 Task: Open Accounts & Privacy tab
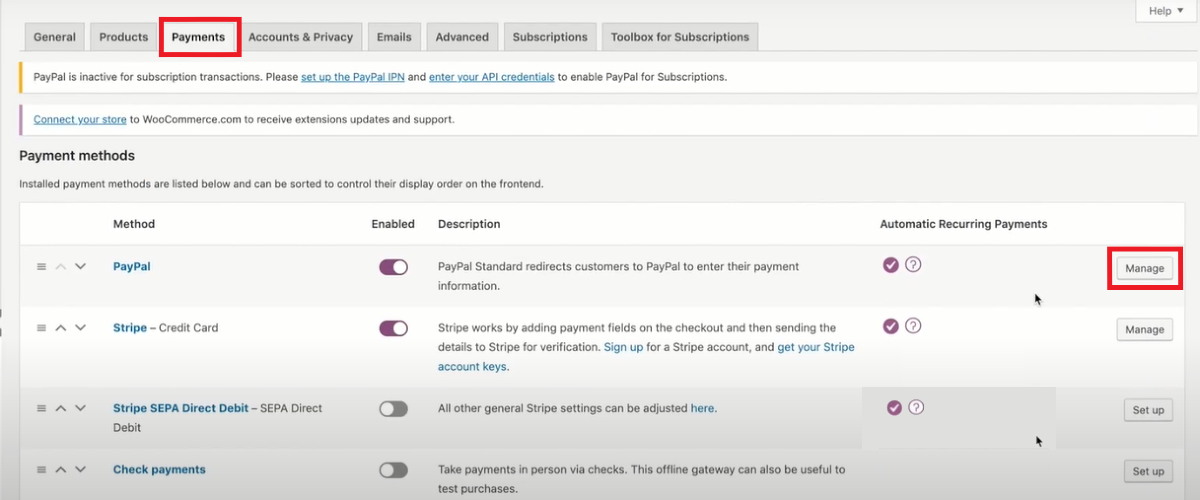(x=300, y=37)
